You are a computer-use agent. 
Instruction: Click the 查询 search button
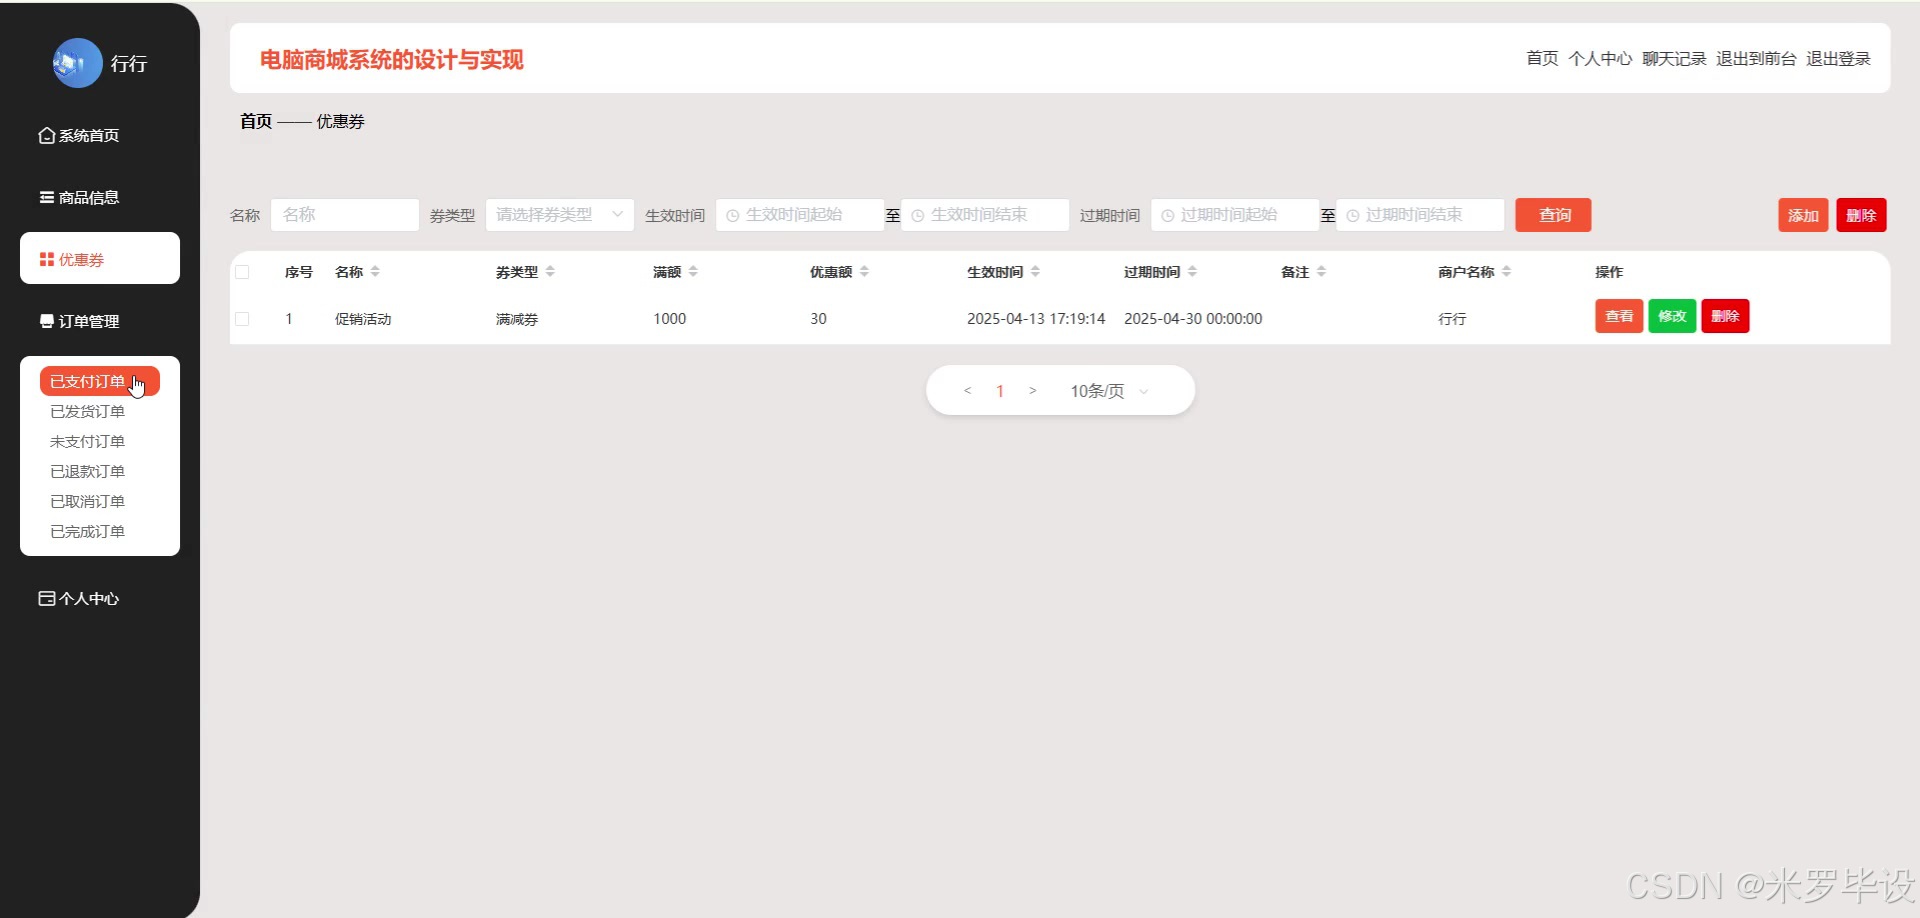1553,215
